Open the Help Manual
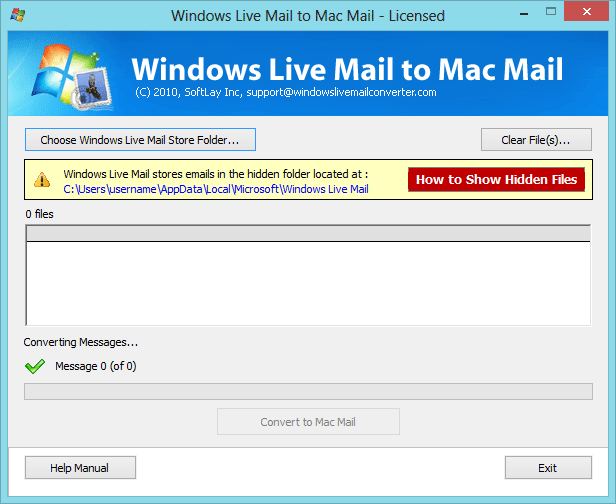This screenshot has height=504, width=616. [80, 467]
